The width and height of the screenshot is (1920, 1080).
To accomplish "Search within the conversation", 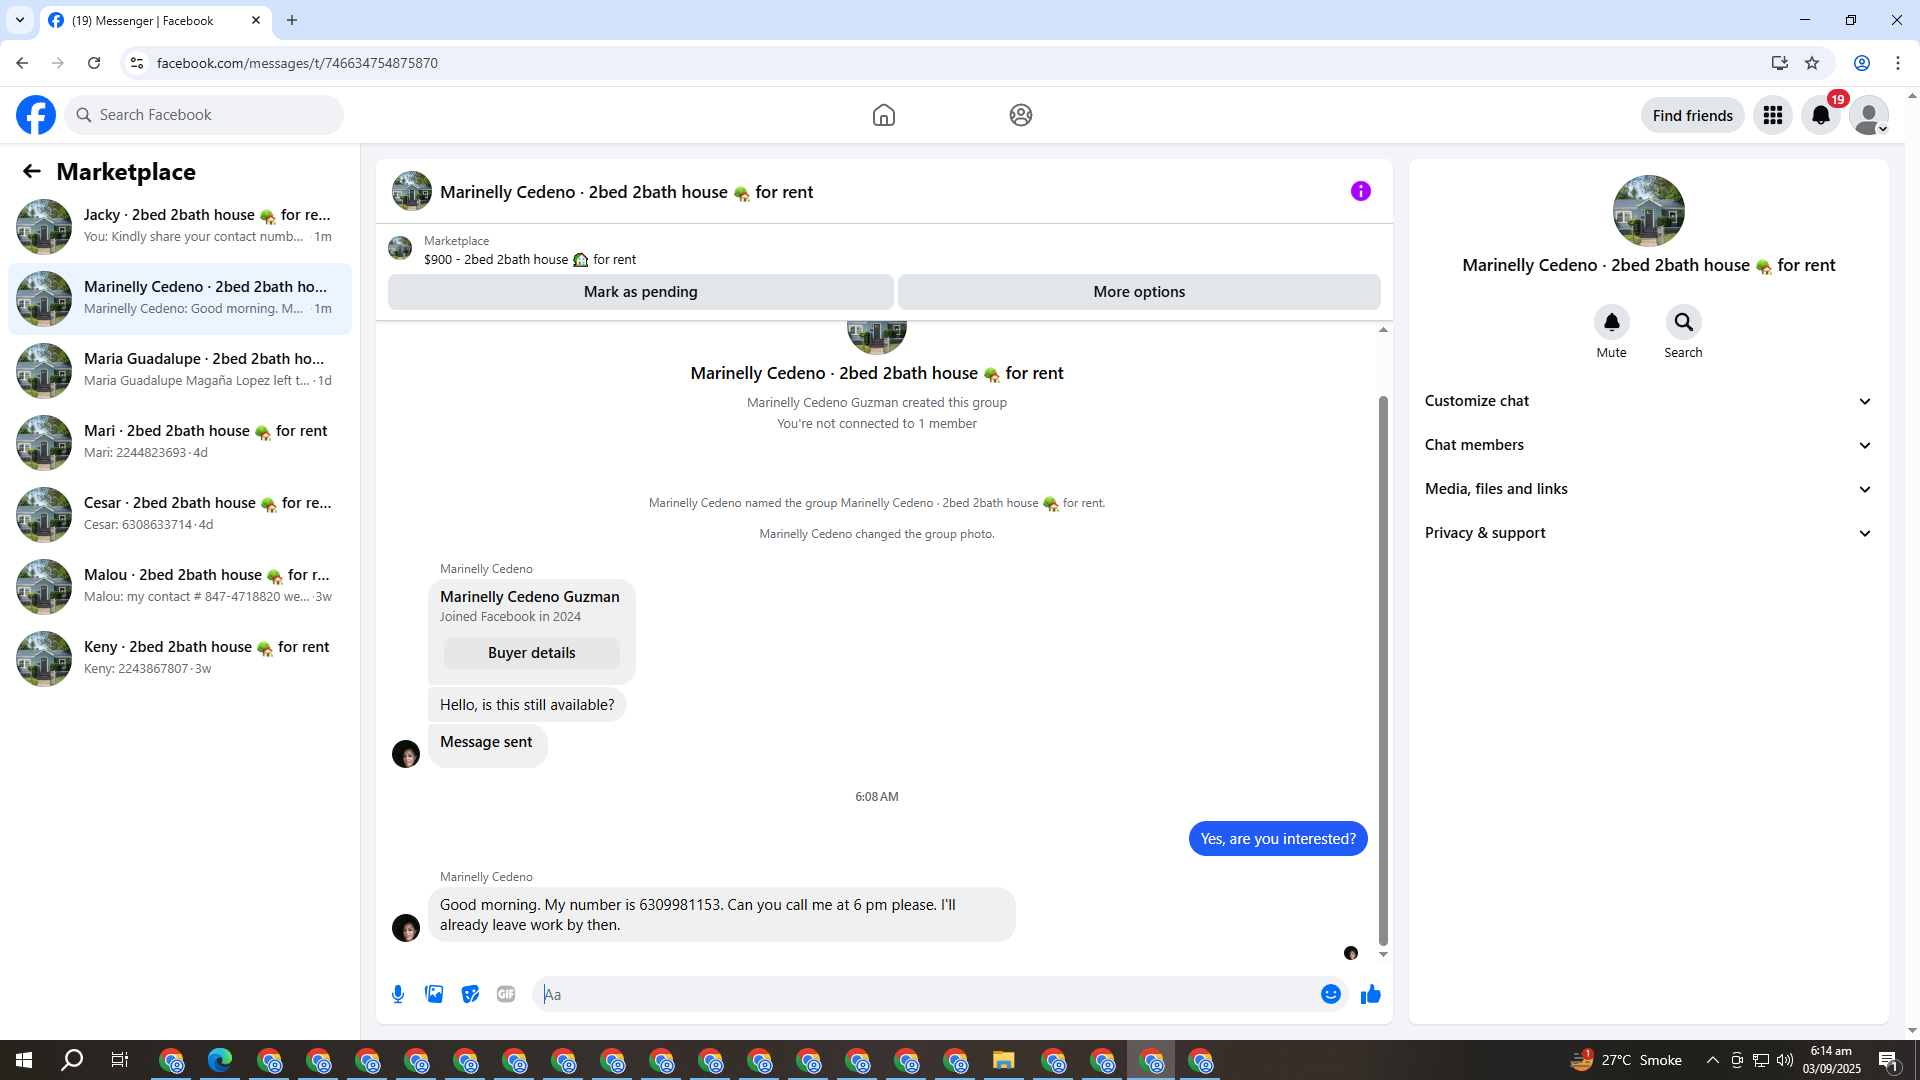I will tap(1684, 322).
